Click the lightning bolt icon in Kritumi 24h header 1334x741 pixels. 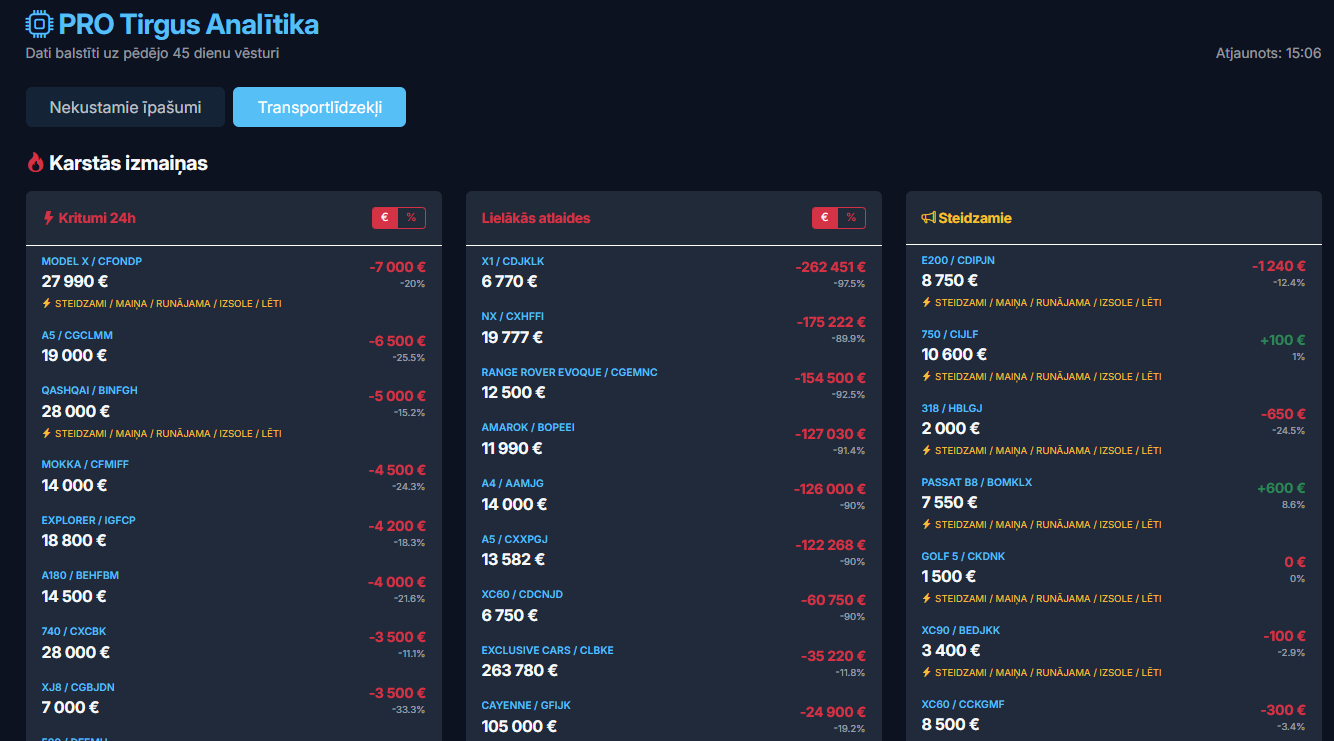pyautogui.click(x=47, y=218)
